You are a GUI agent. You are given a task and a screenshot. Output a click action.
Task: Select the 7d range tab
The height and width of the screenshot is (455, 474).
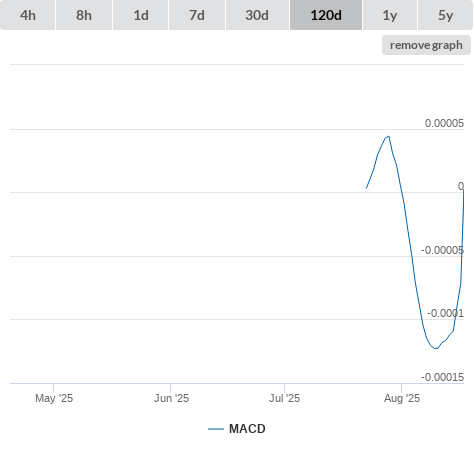pos(197,15)
